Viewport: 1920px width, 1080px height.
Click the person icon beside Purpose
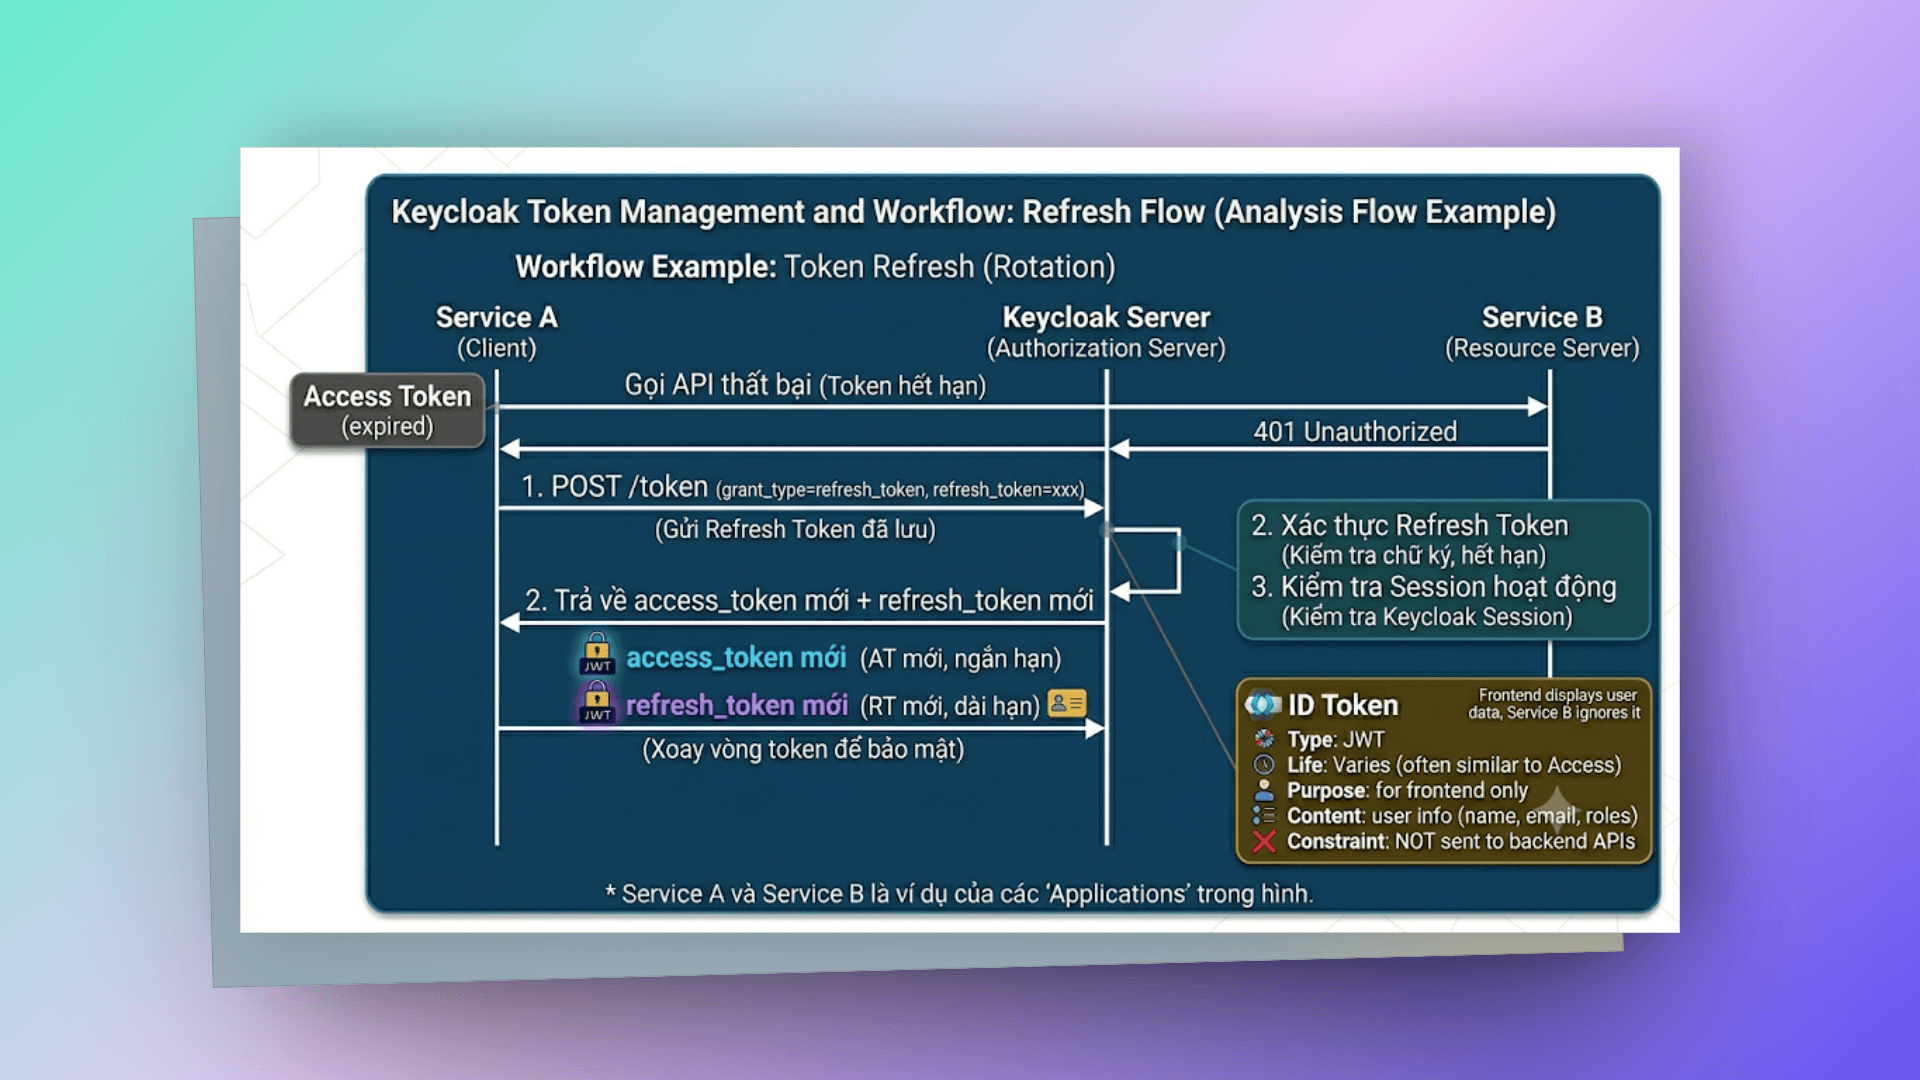(x=1264, y=790)
